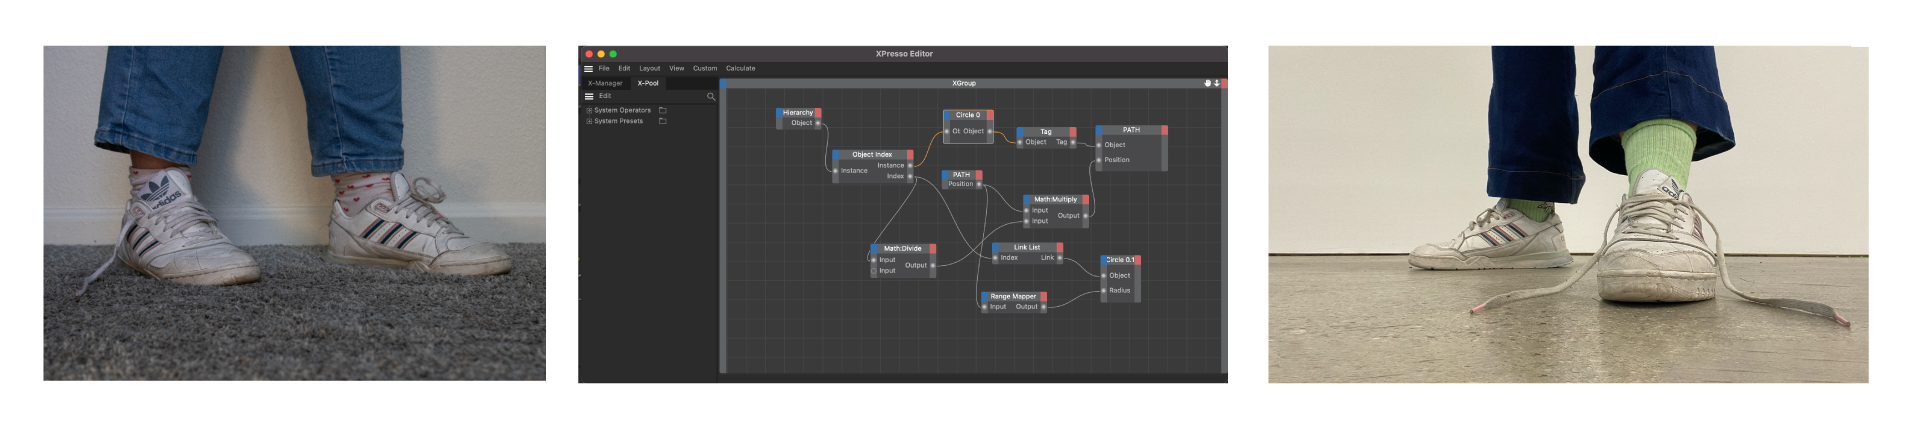Open the Custom menu
This screenshot has width=1920, height=437.
[704, 69]
